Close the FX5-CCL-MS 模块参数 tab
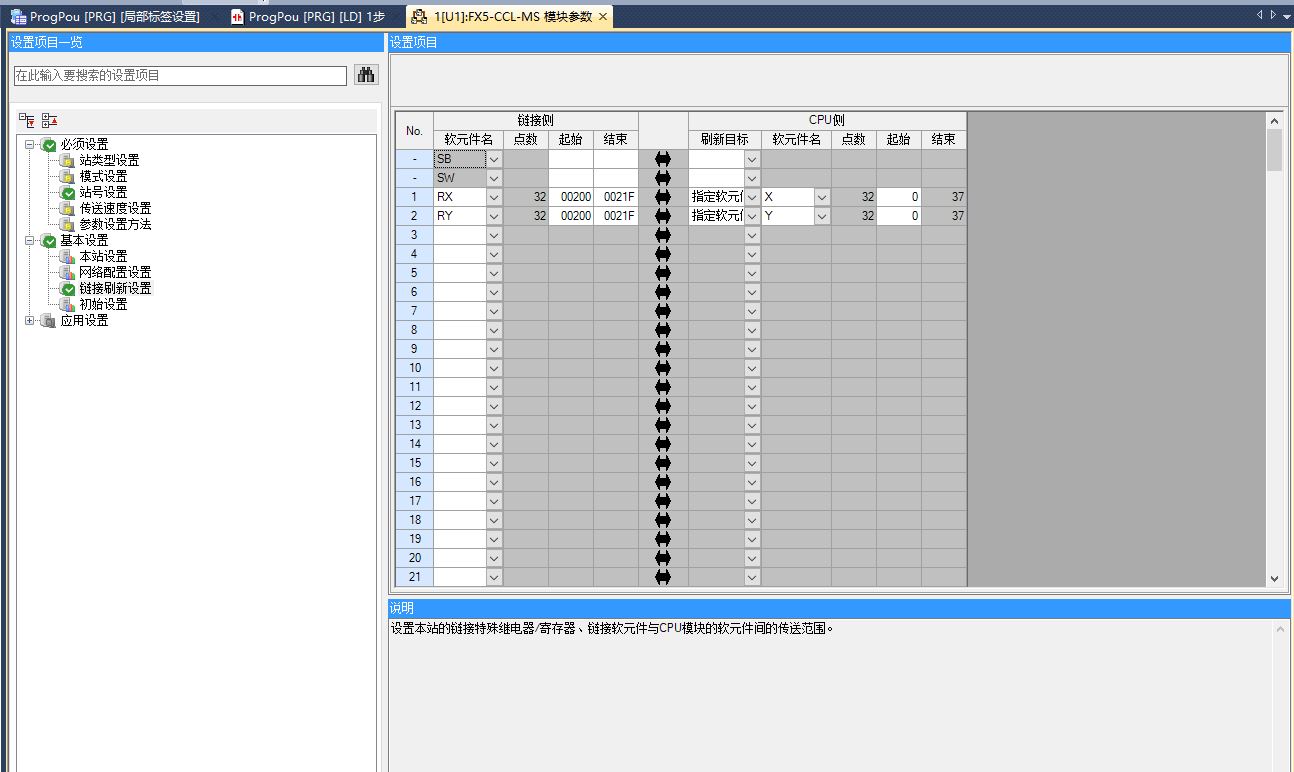Image resolution: width=1294 pixels, height=772 pixels. coord(603,17)
